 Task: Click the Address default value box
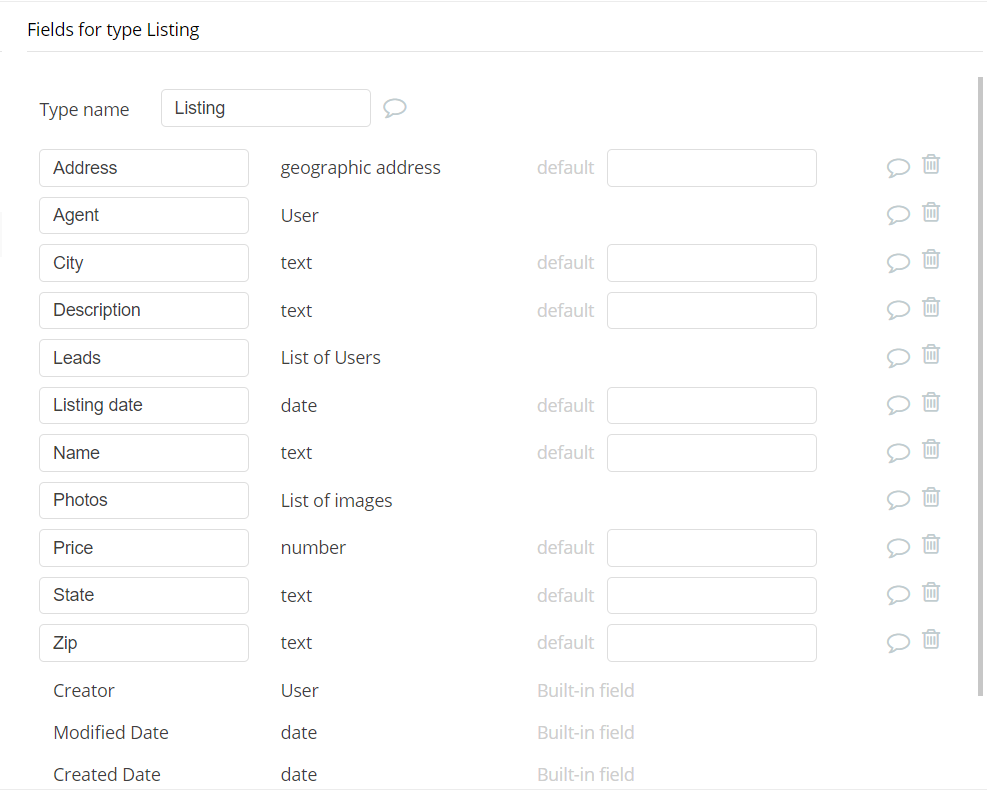[711, 168]
